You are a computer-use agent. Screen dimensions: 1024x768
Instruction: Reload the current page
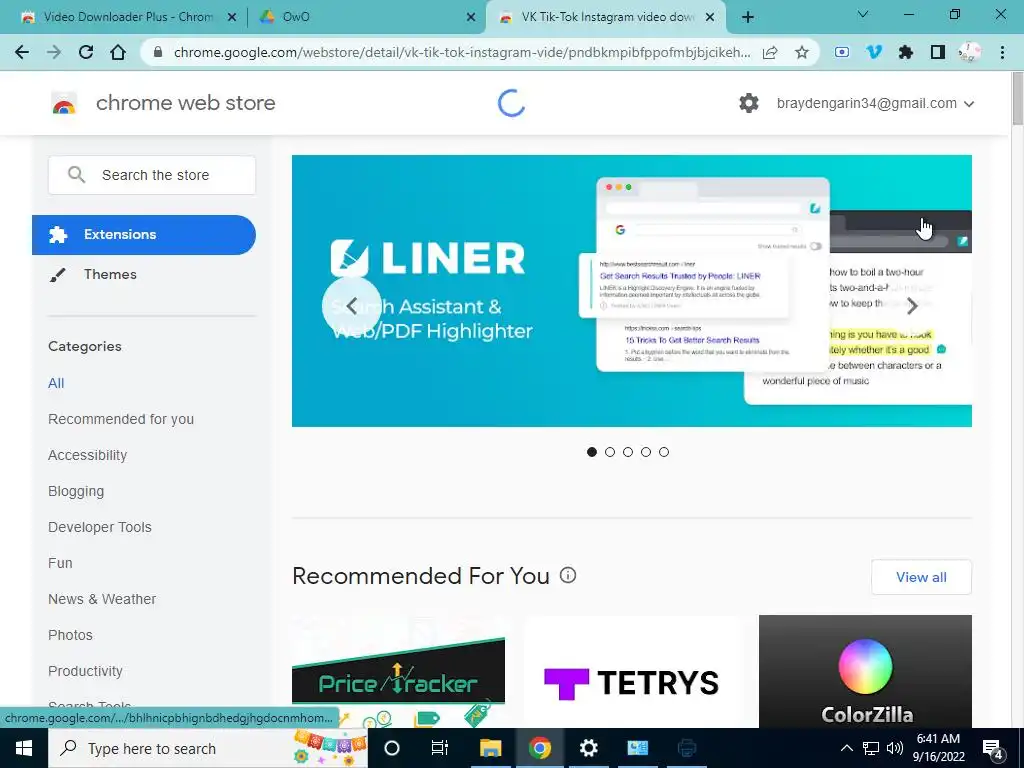coord(86,52)
